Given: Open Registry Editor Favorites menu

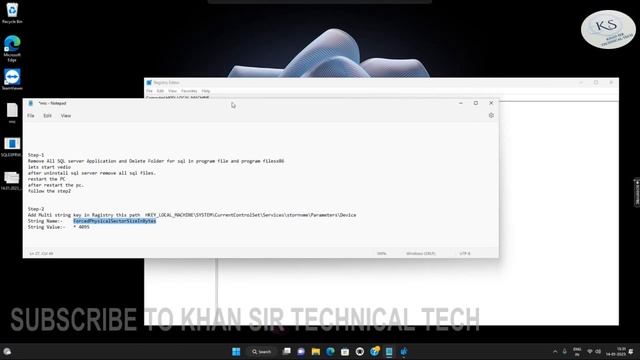Looking at the screenshot, I should pos(189,91).
